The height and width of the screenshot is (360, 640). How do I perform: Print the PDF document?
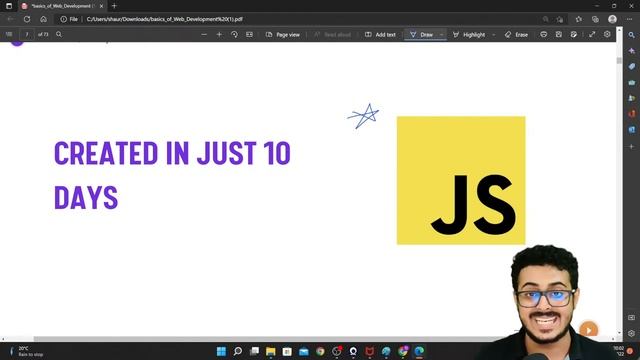click(544, 35)
